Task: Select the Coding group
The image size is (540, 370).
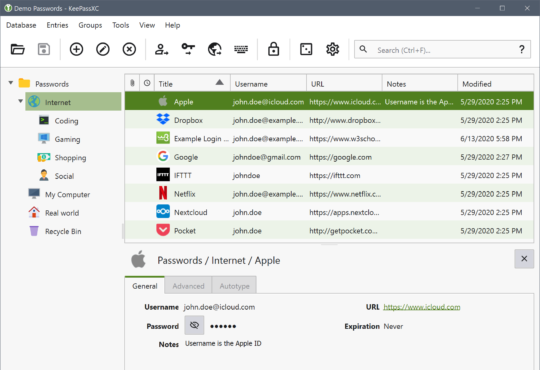Action: 66,121
